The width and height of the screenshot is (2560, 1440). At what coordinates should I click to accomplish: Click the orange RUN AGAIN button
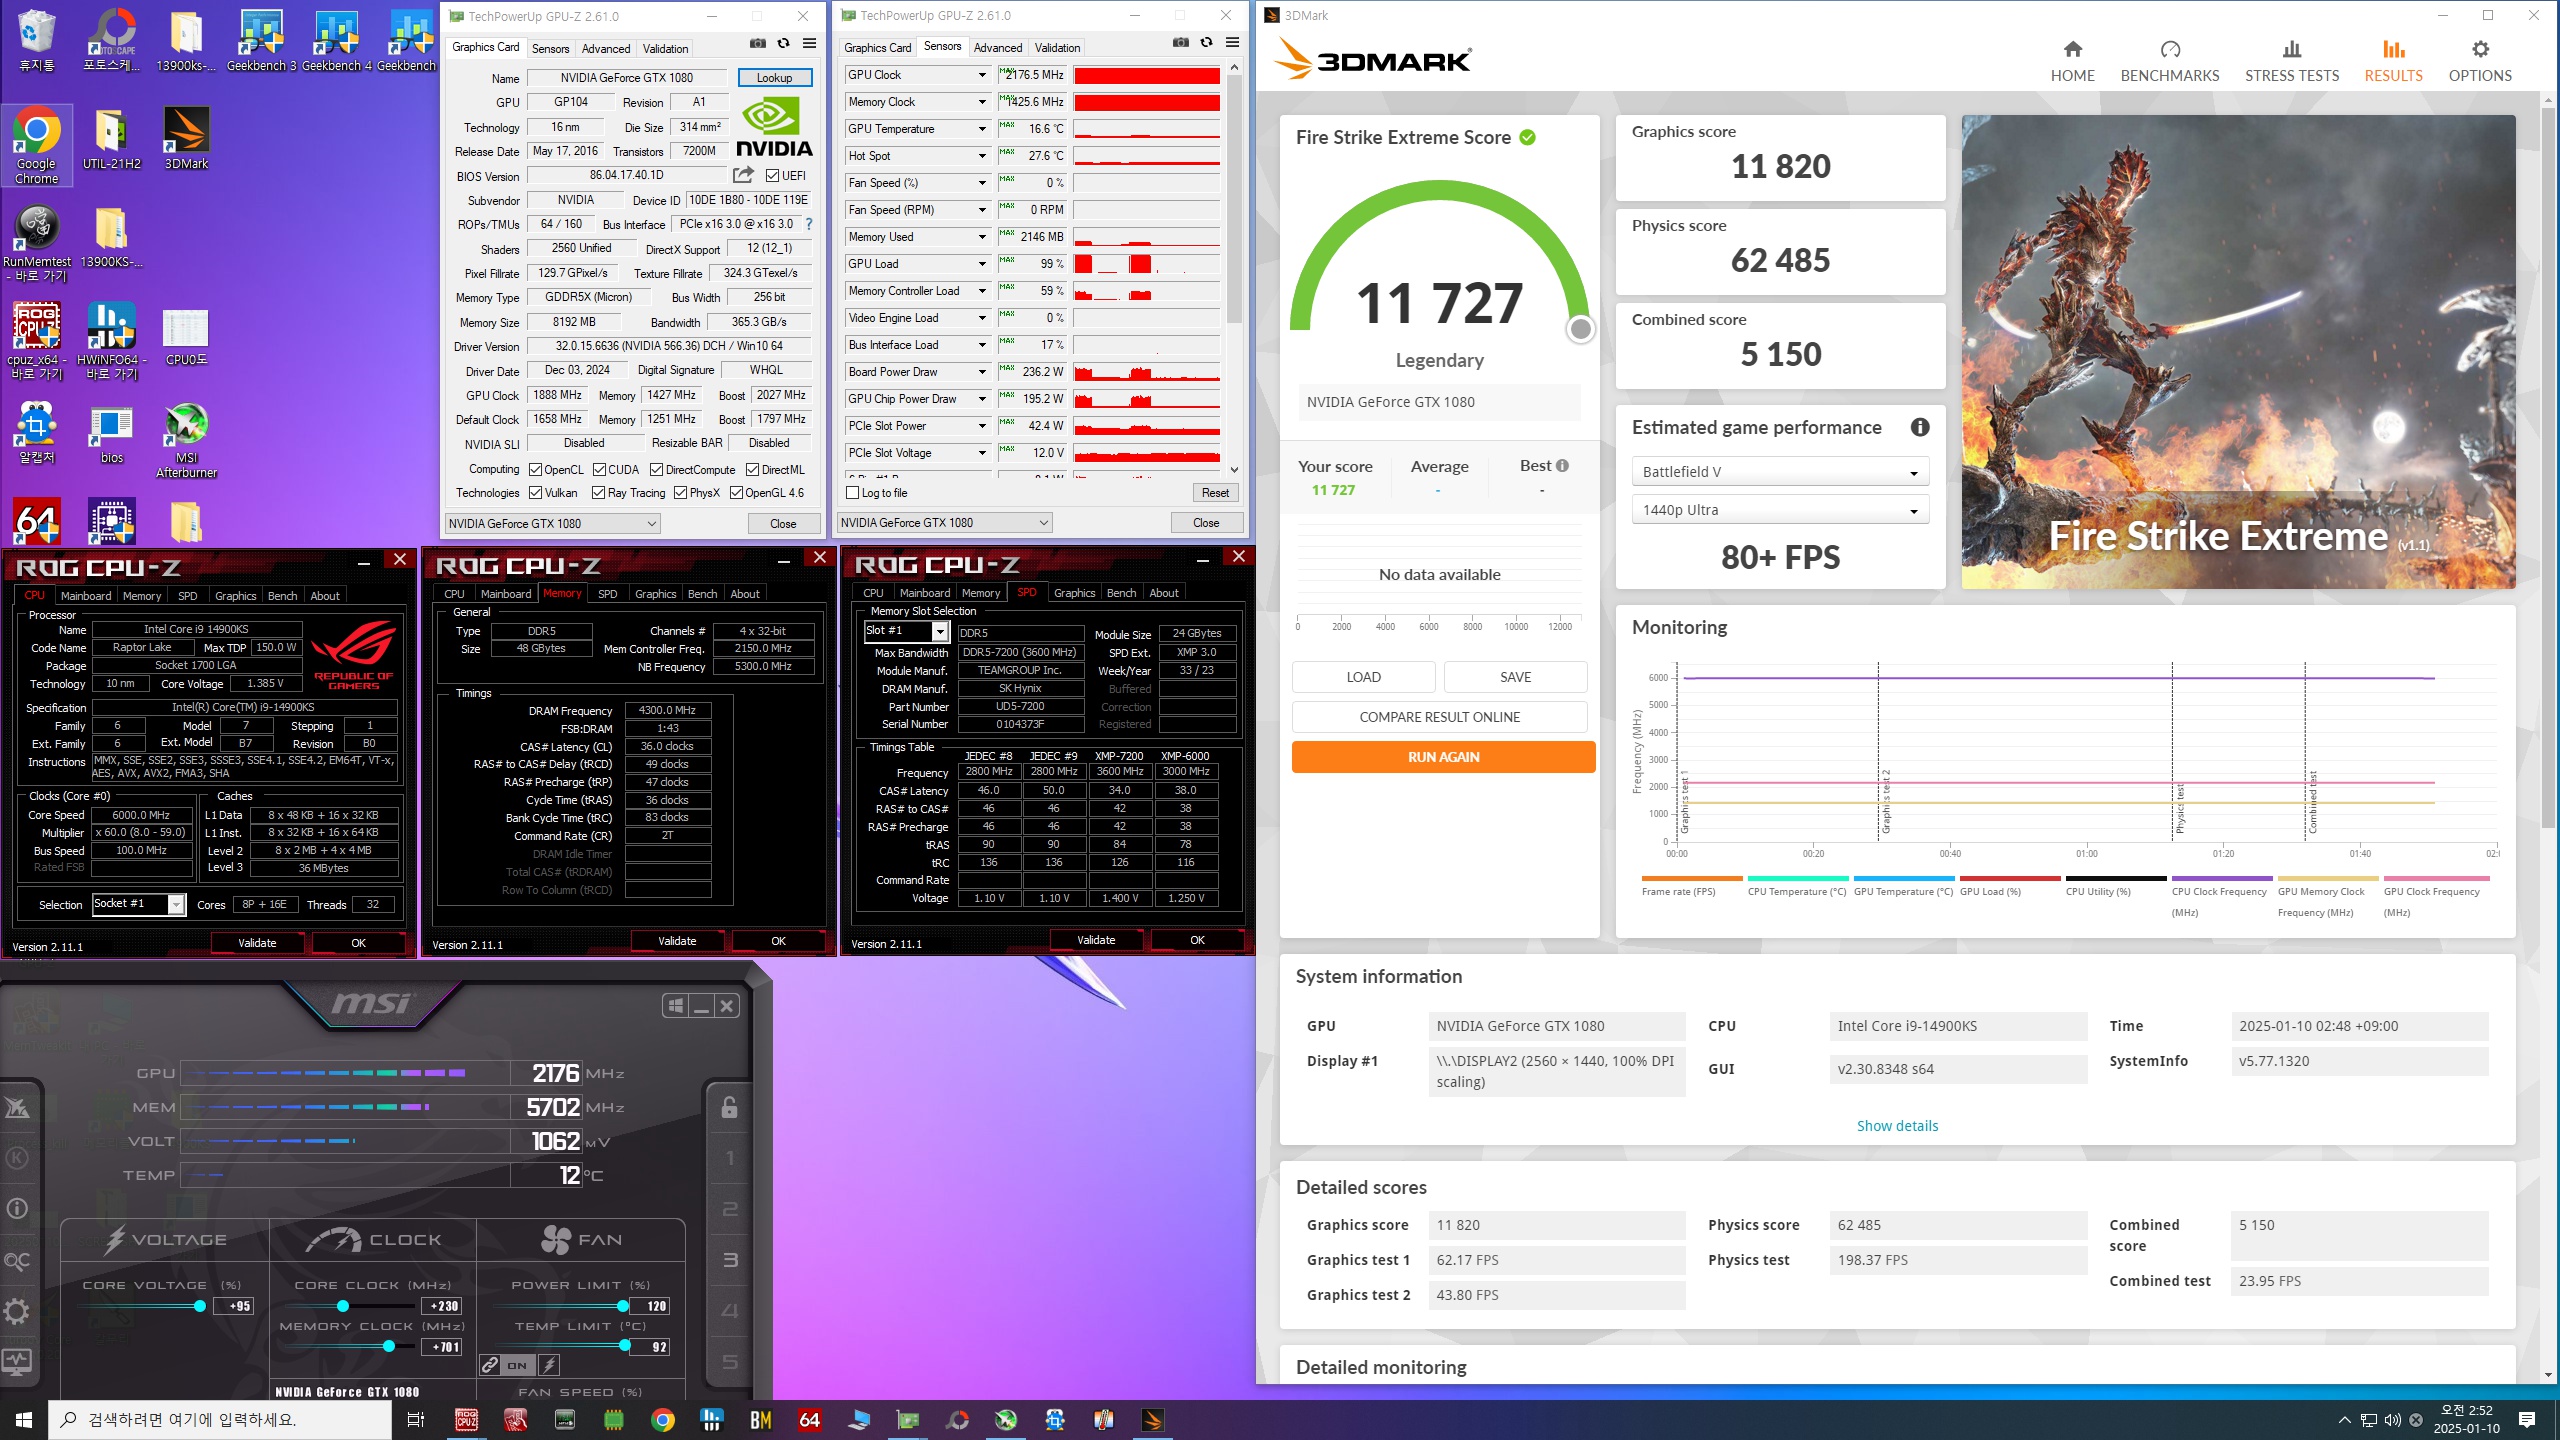click(1443, 757)
